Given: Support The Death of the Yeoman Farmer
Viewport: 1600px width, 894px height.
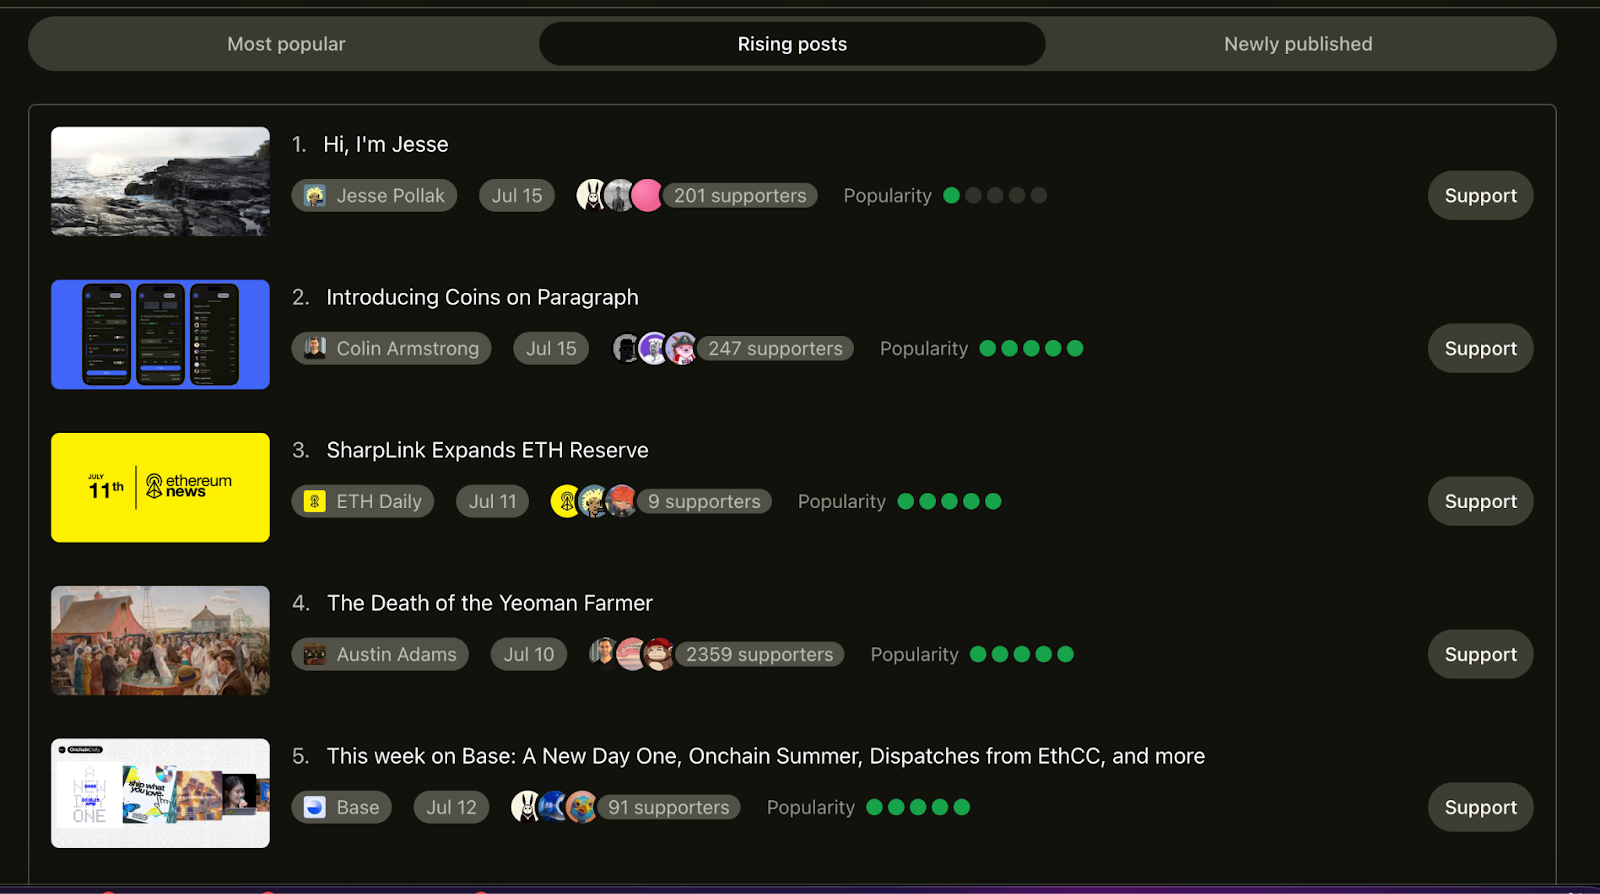Looking at the screenshot, I should point(1480,654).
